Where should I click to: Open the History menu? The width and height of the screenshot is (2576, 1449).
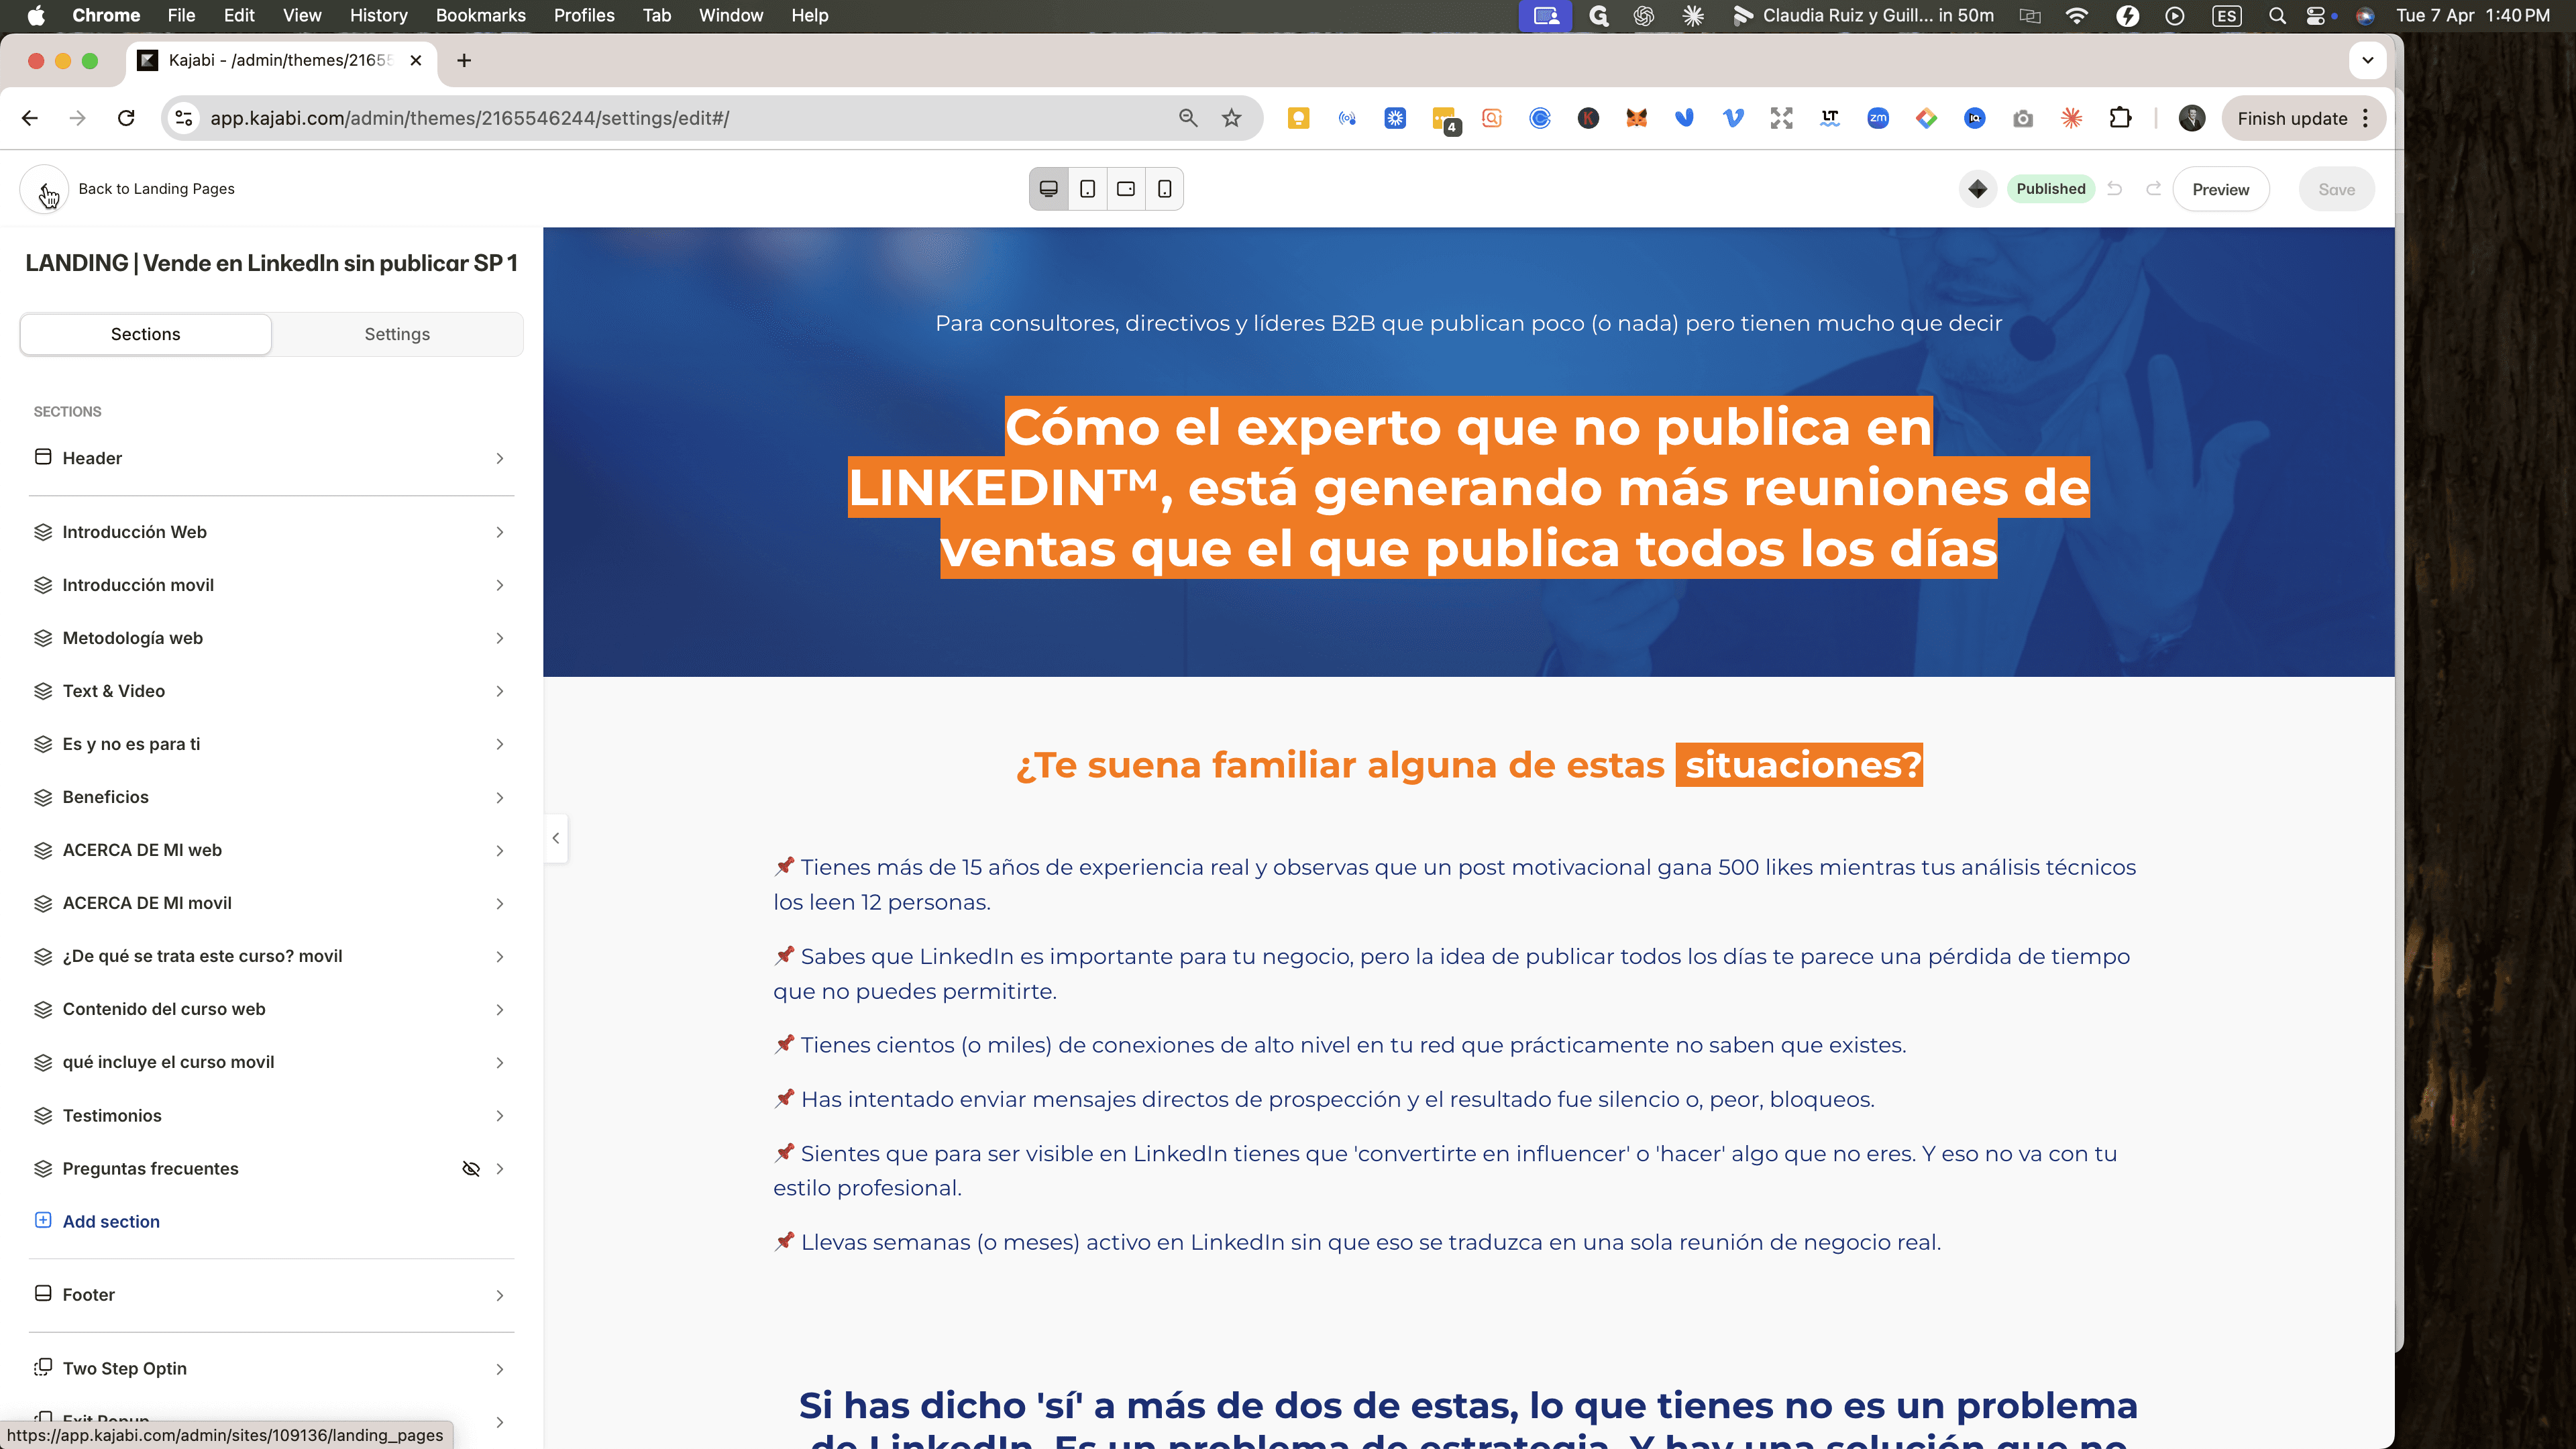(378, 15)
